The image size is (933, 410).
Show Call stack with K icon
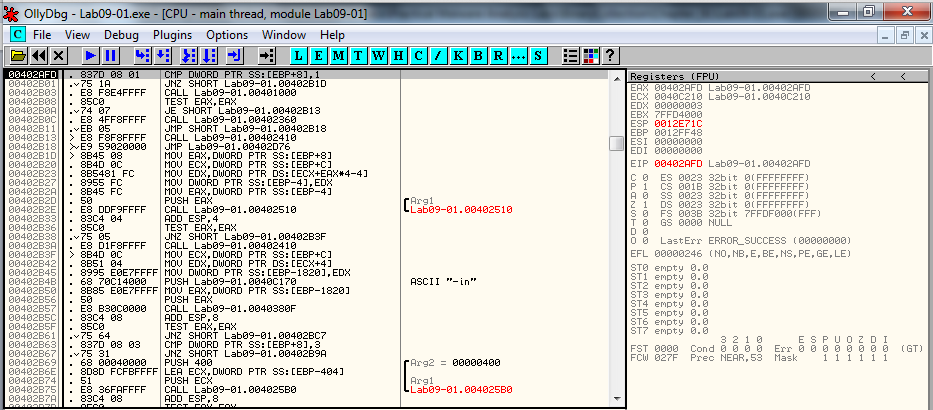[x=458, y=56]
